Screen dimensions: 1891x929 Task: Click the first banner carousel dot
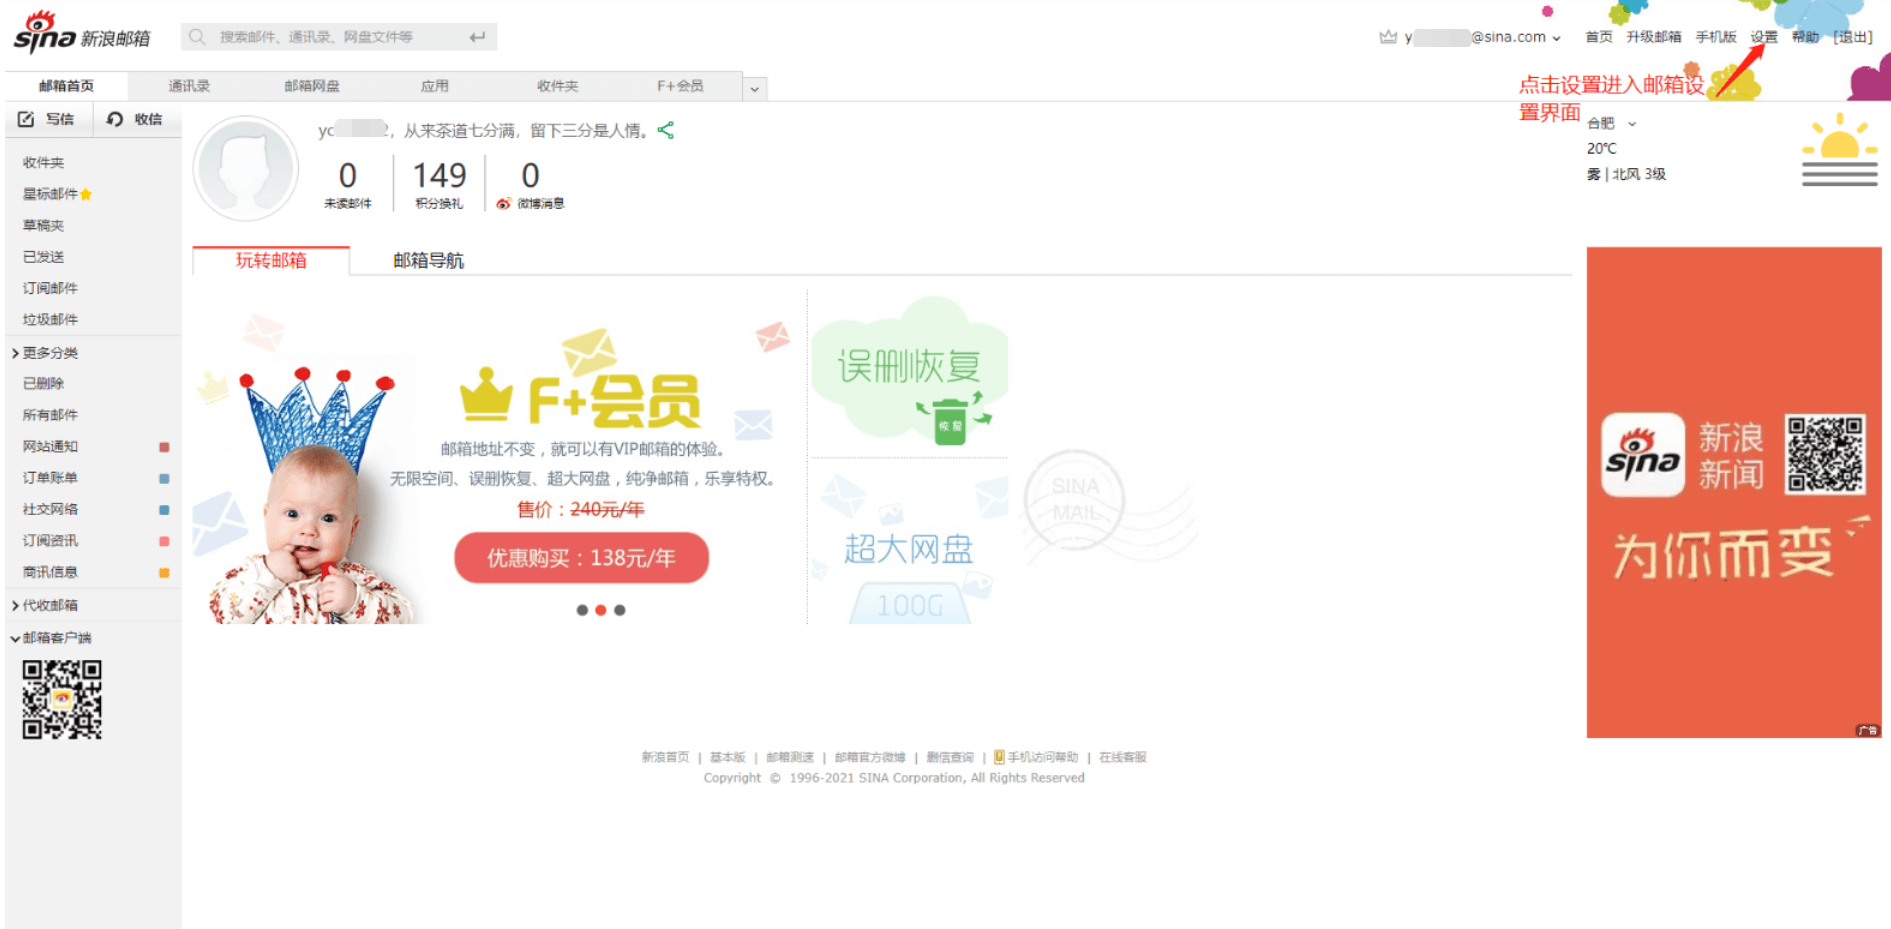[582, 610]
